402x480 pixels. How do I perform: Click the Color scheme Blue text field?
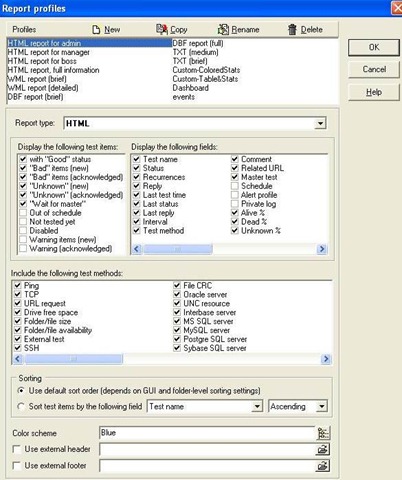[x=207, y=433]
